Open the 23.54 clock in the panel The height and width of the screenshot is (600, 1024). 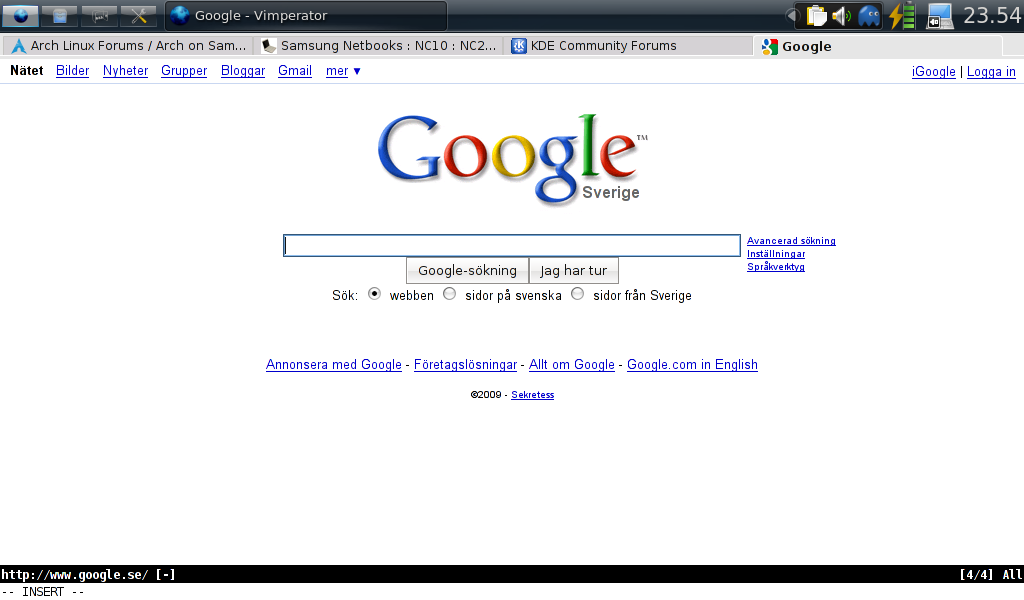pyautogui.click(x=991, y=16)
